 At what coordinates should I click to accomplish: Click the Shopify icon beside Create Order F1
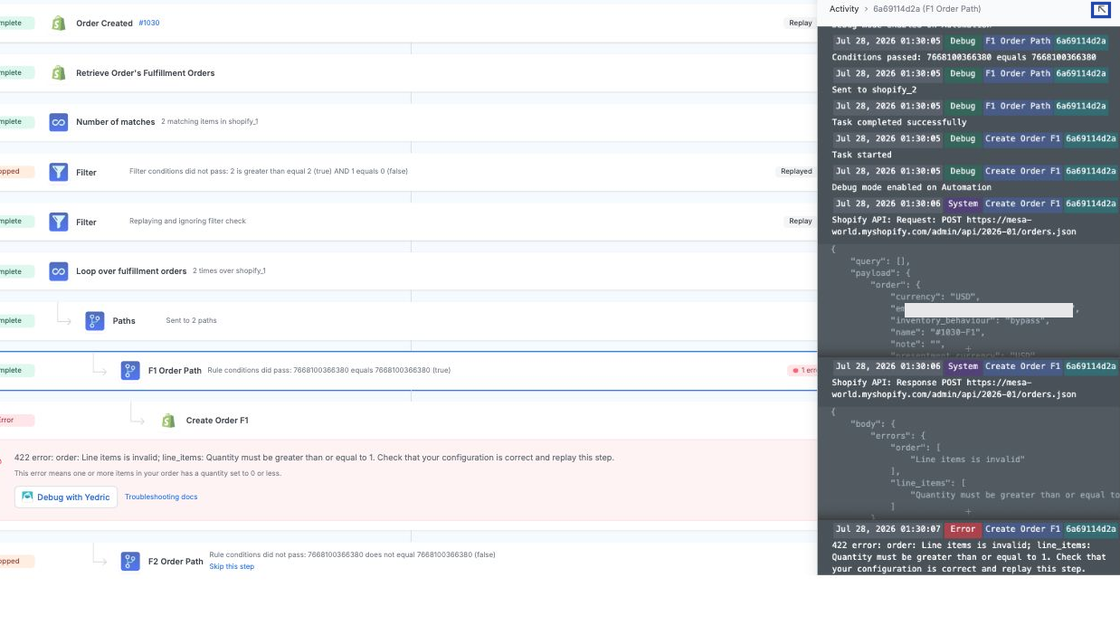[169, 420]
